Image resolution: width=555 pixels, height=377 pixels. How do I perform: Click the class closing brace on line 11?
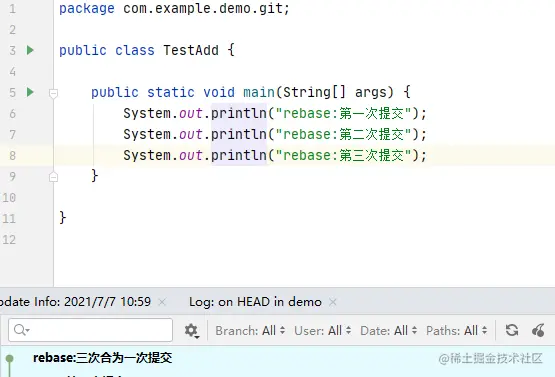[x=63, y=217]
